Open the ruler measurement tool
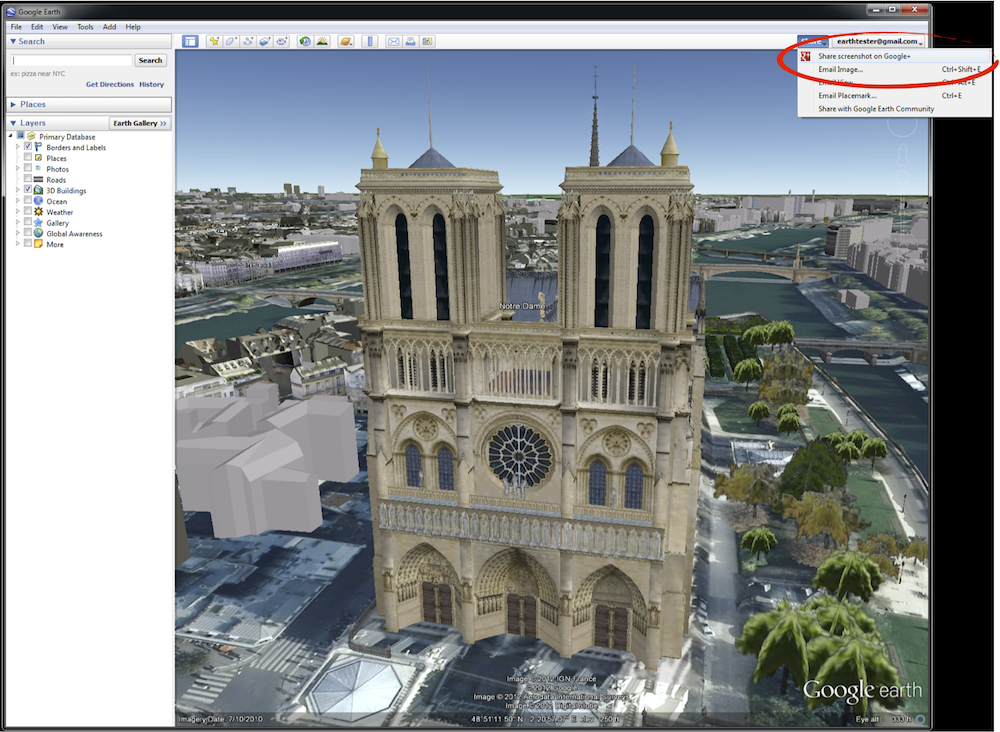Screen dimensions: 1000x732 coord(369,41)
